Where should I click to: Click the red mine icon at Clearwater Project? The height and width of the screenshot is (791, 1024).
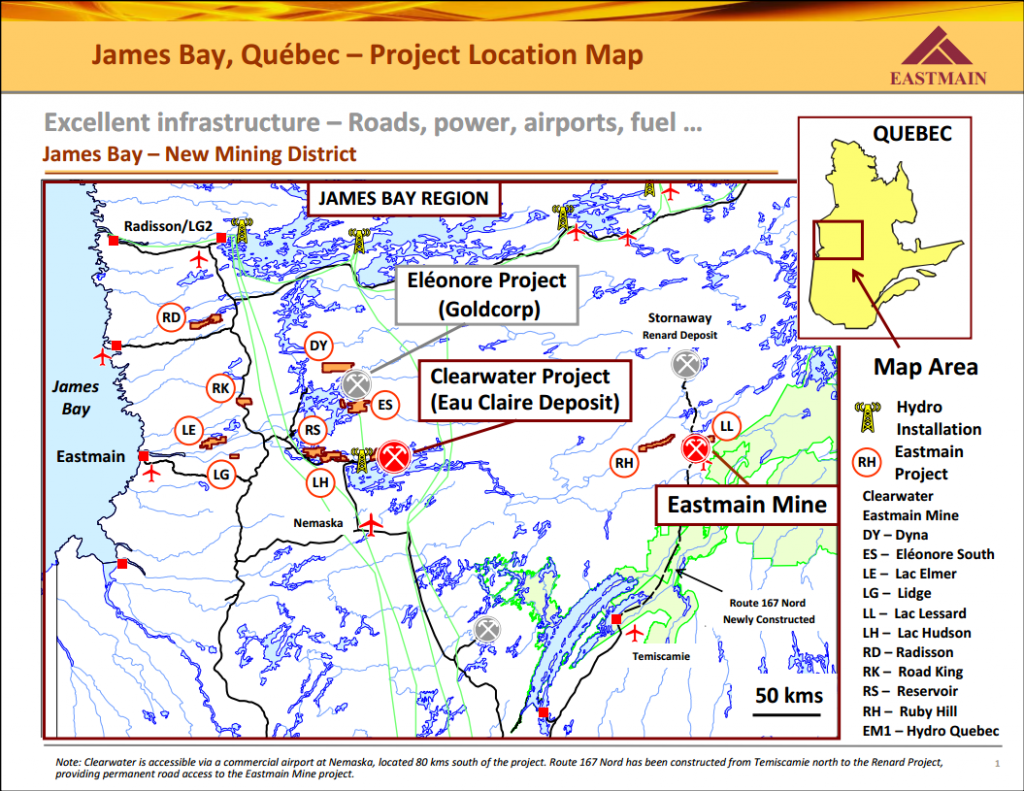pos(393,458)
